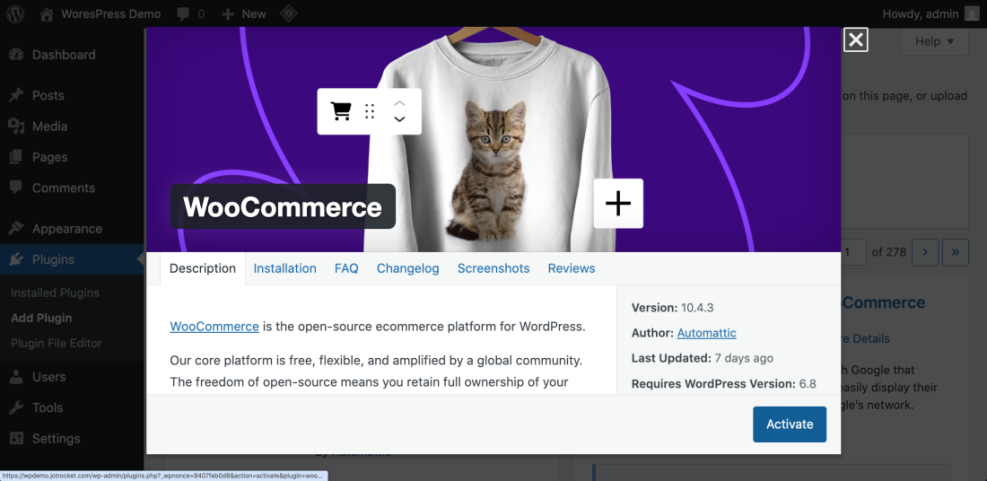Click the diamond-shaped icon in admin bar
The width and height of the screenshot is (987, 481).
(288, 13)
